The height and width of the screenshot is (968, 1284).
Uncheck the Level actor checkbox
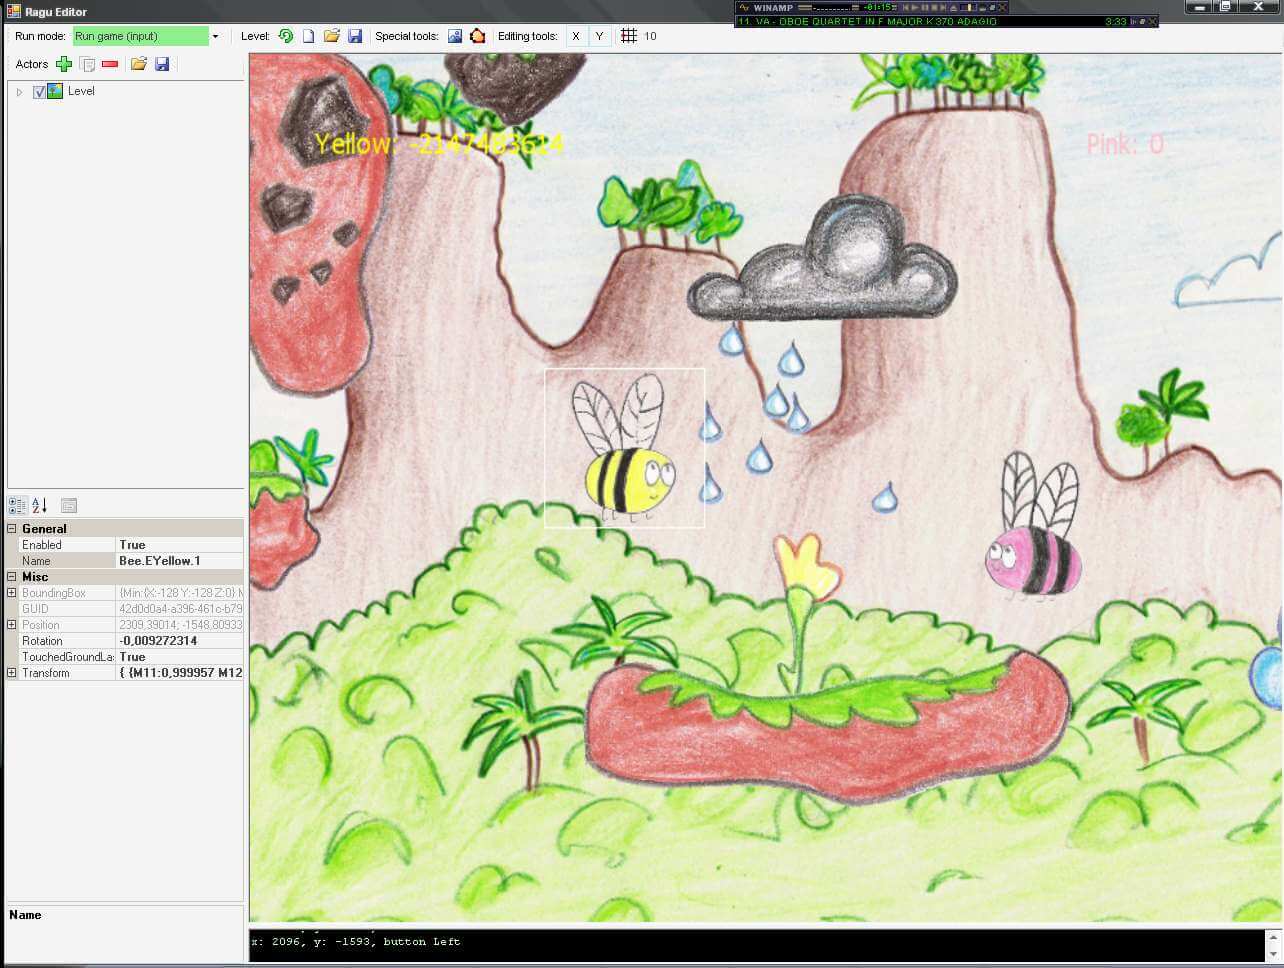39,91
